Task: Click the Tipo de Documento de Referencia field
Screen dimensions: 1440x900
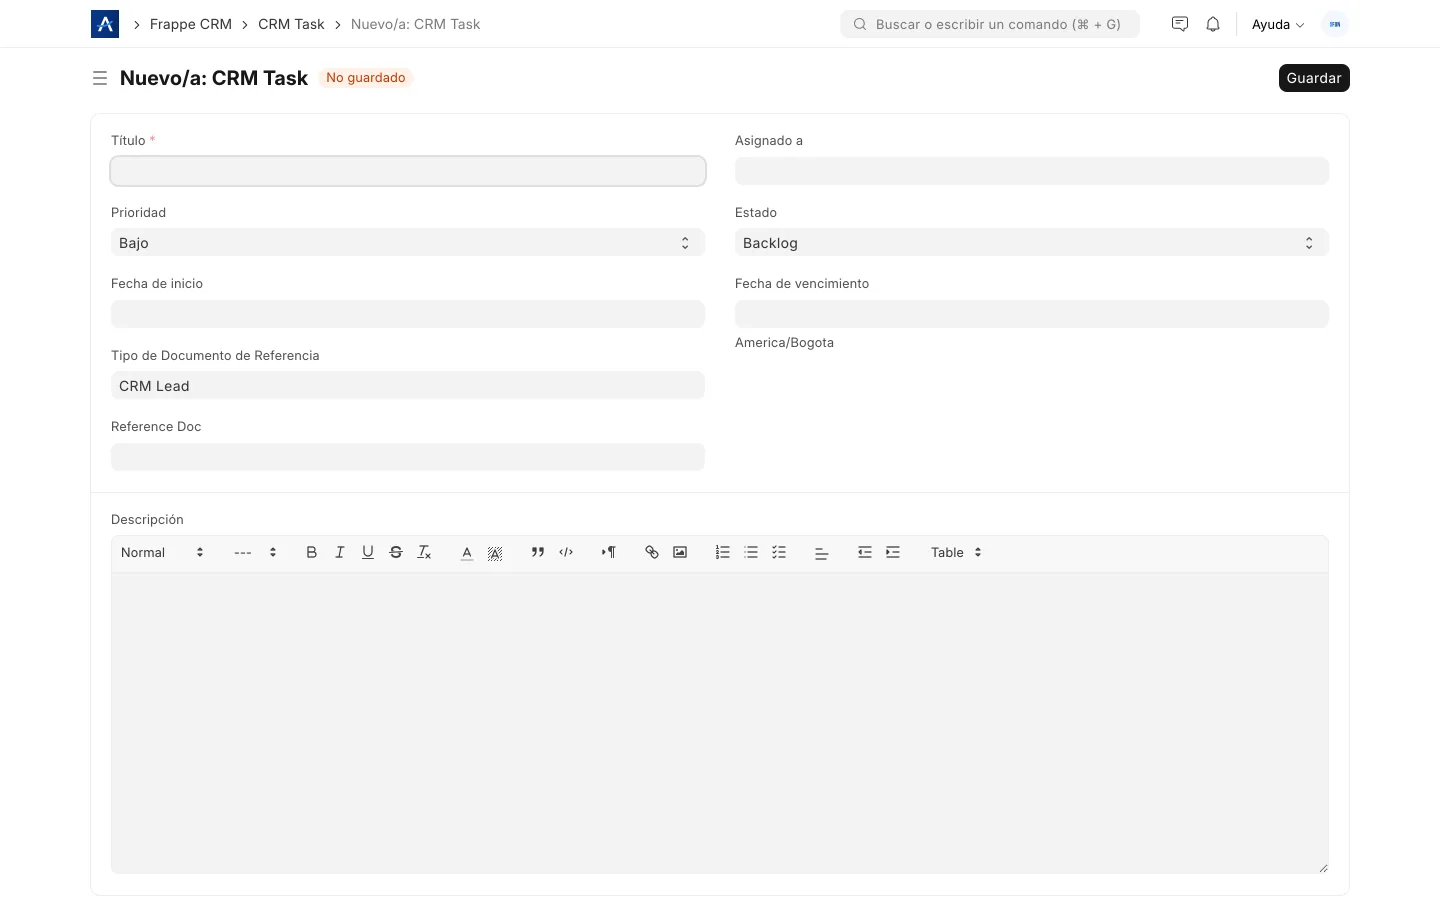Action: tap(408, 386)
